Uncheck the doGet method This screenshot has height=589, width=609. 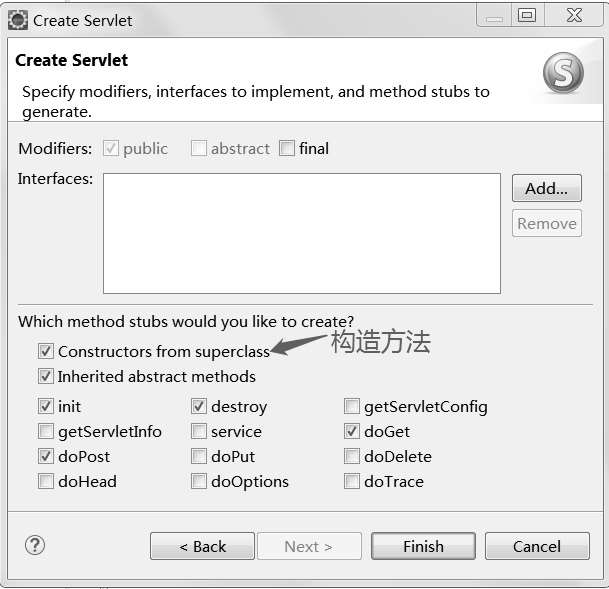coord(352,432)
